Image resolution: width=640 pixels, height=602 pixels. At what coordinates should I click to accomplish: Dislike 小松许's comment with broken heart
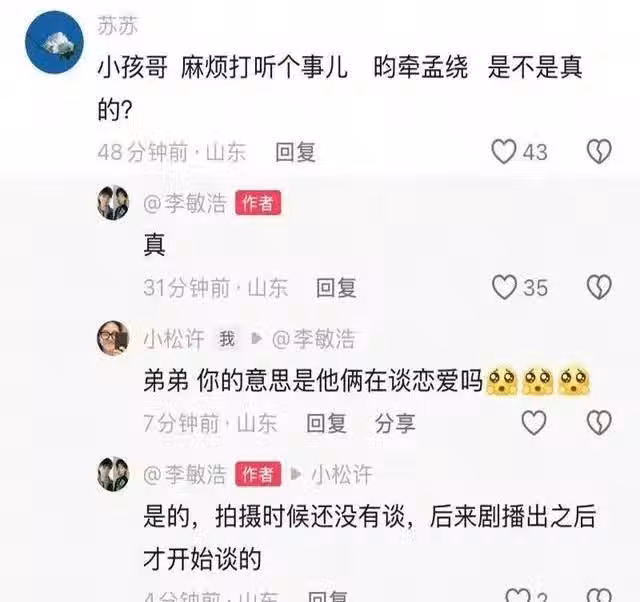(599, 423)
